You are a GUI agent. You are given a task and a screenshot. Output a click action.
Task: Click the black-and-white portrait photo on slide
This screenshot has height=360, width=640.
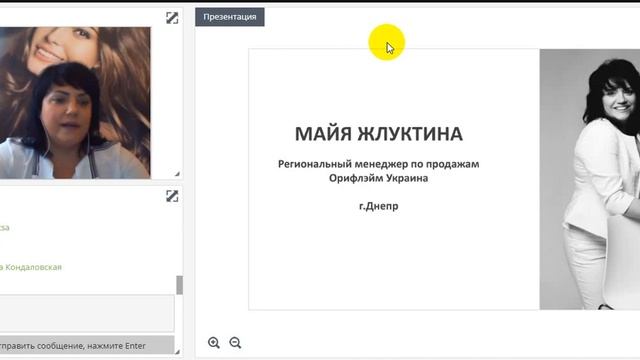pyautogui.click(x=590, y=179)
